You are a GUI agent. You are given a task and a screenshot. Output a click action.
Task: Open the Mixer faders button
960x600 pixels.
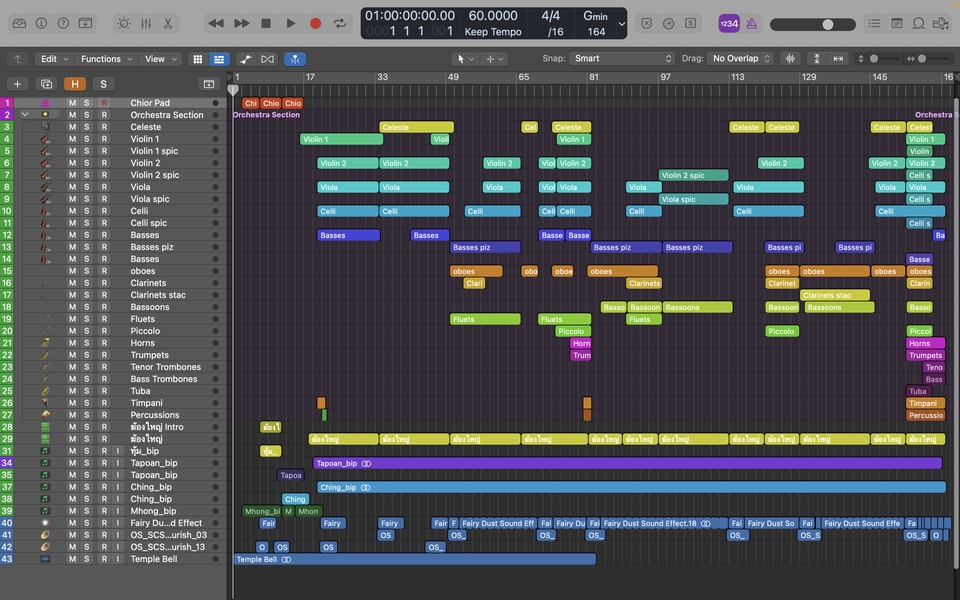coord(146,23)
